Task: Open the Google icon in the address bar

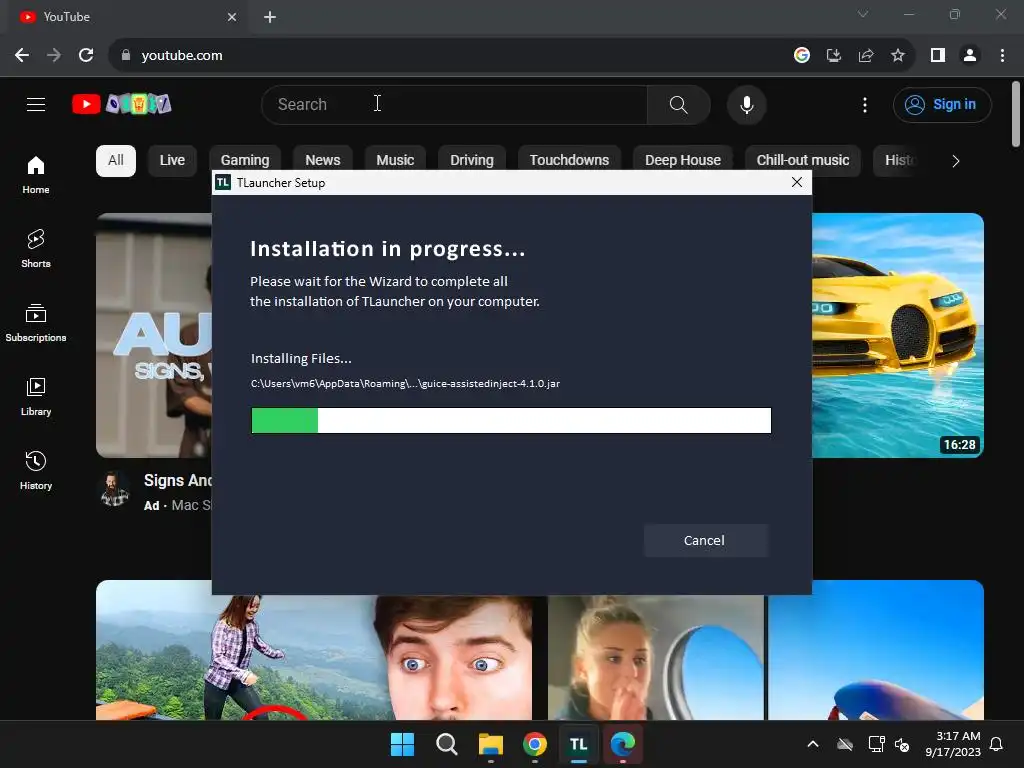Action: pos(802,56)
